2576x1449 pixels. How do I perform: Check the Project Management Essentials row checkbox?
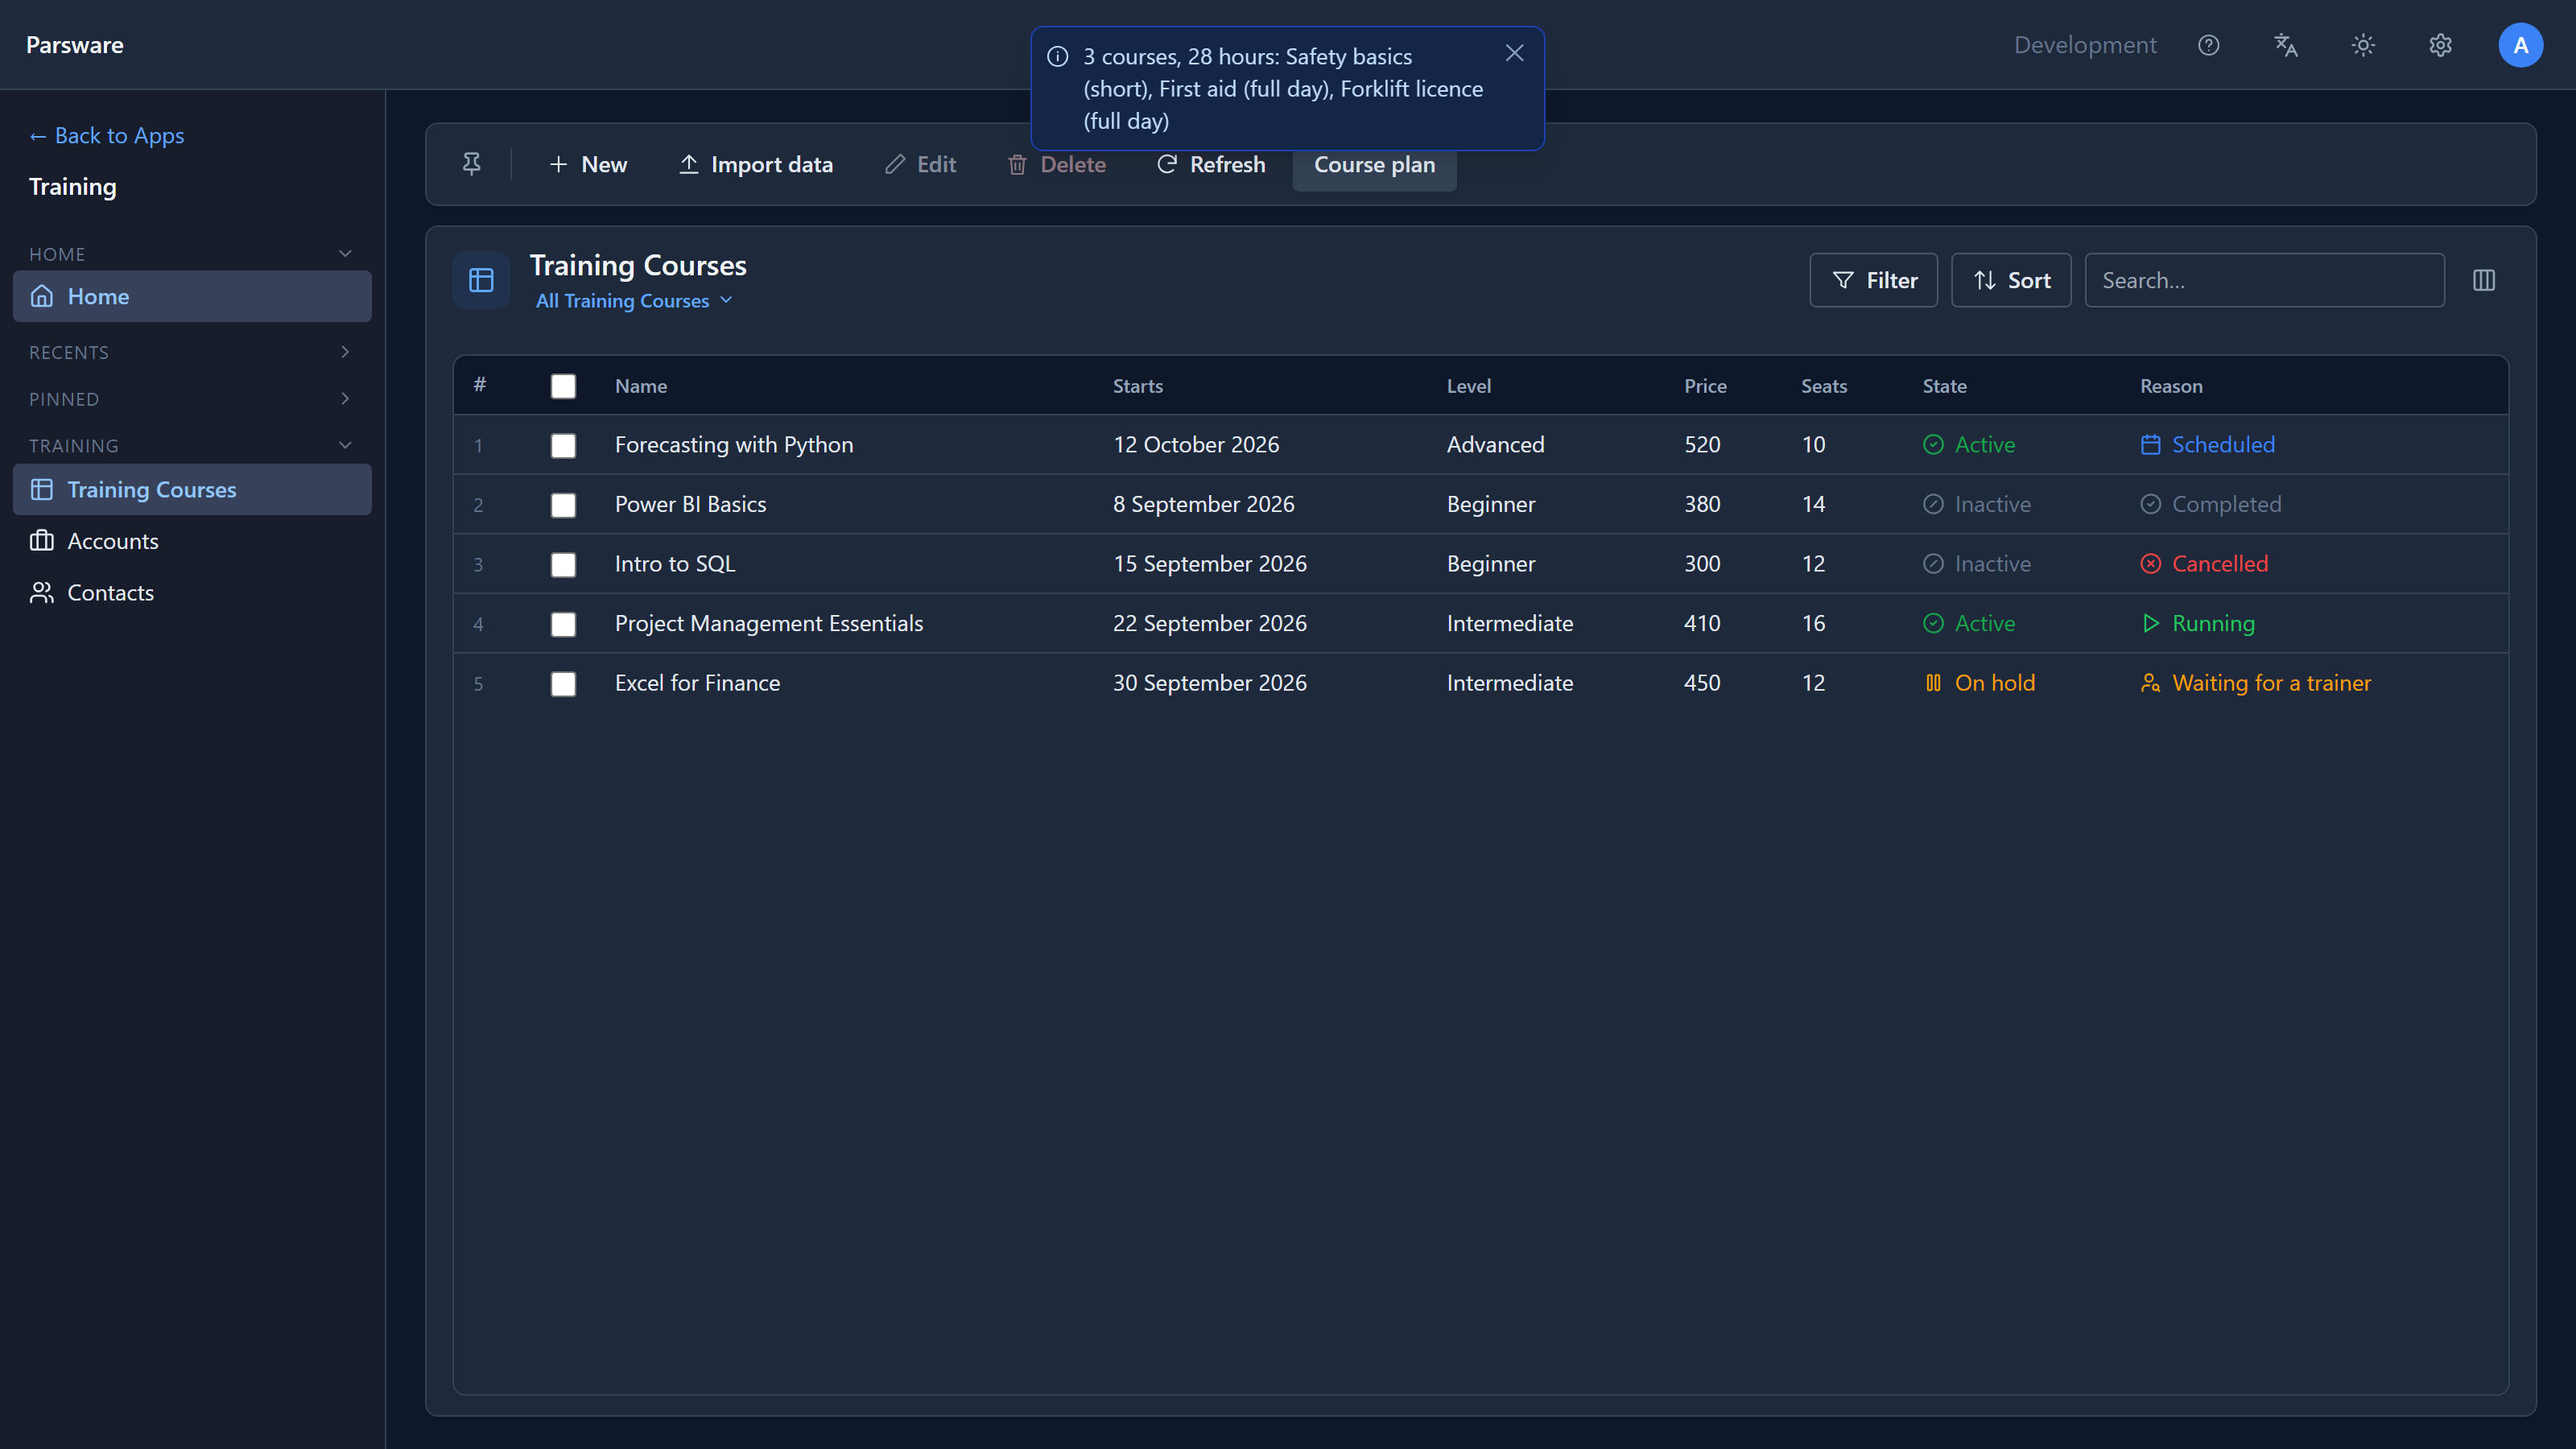[563, 624]
